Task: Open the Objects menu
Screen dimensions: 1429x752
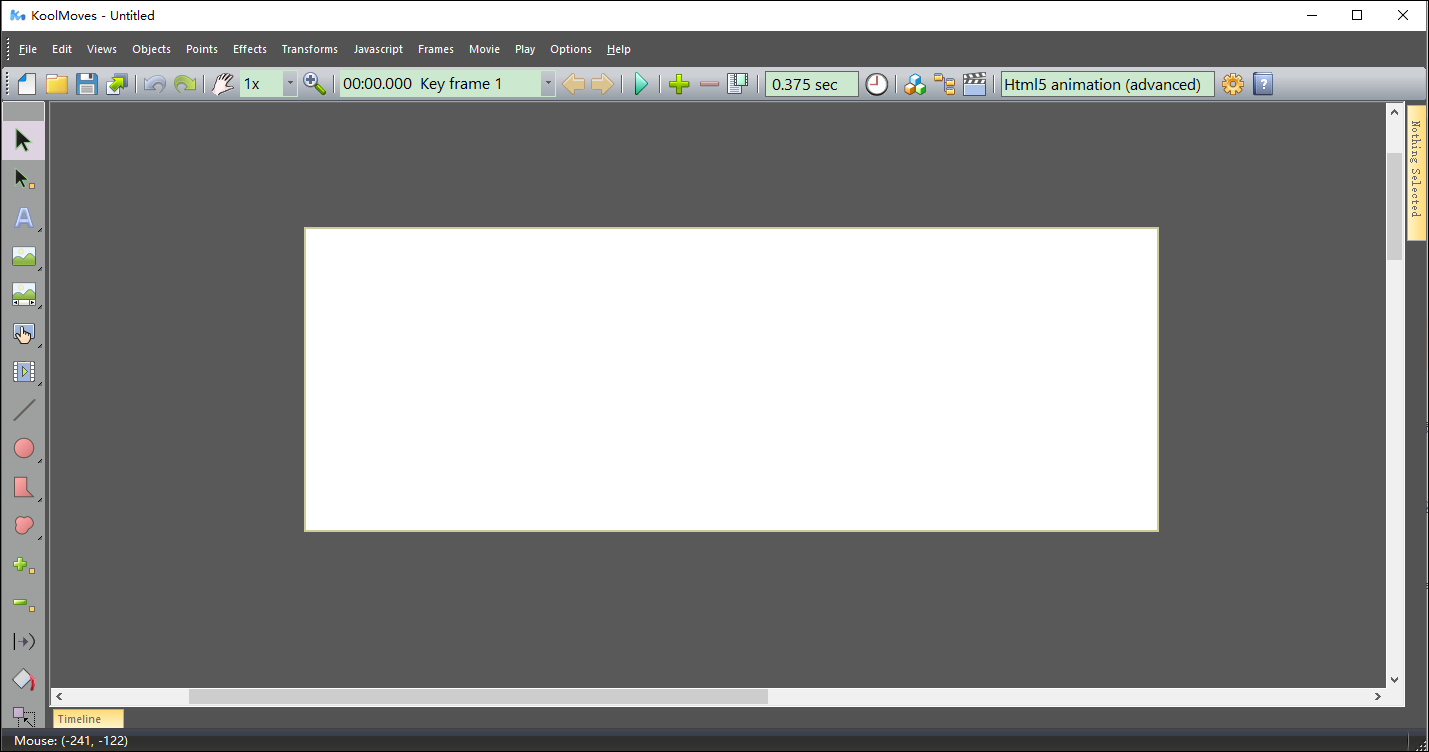Action: click(x=151, y=49)
